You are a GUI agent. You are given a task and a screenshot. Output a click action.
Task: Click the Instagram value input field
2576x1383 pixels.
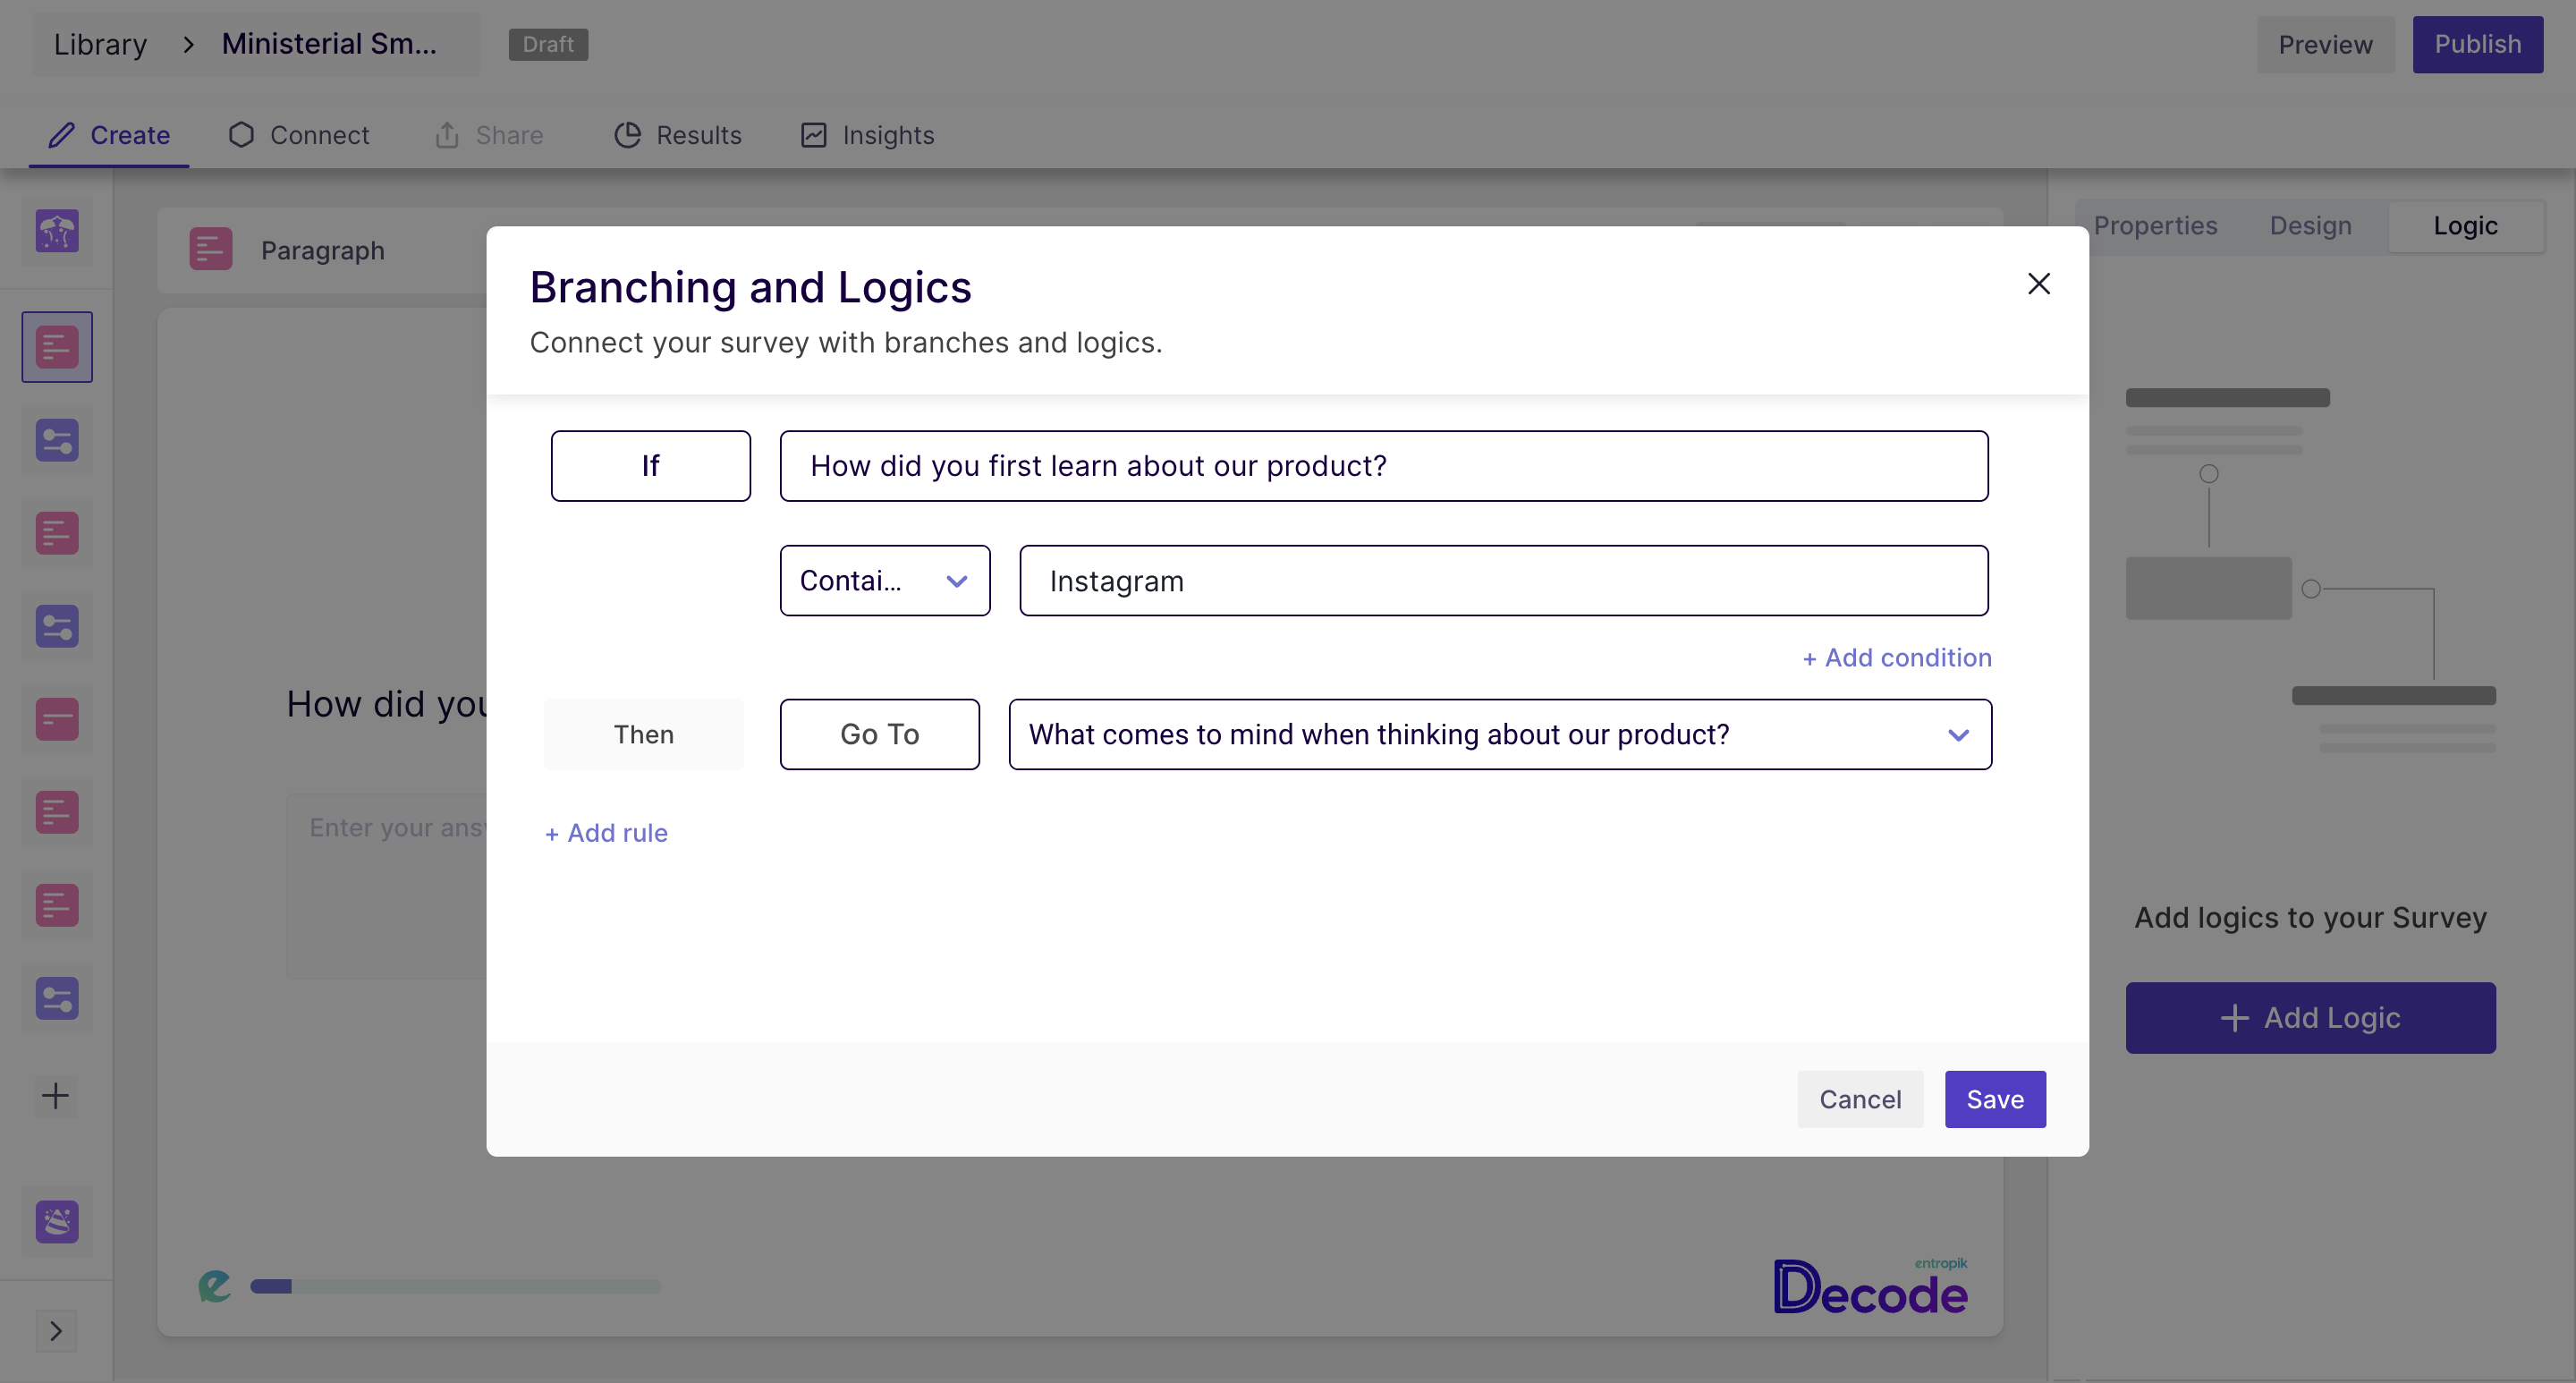click(1500, 580)
